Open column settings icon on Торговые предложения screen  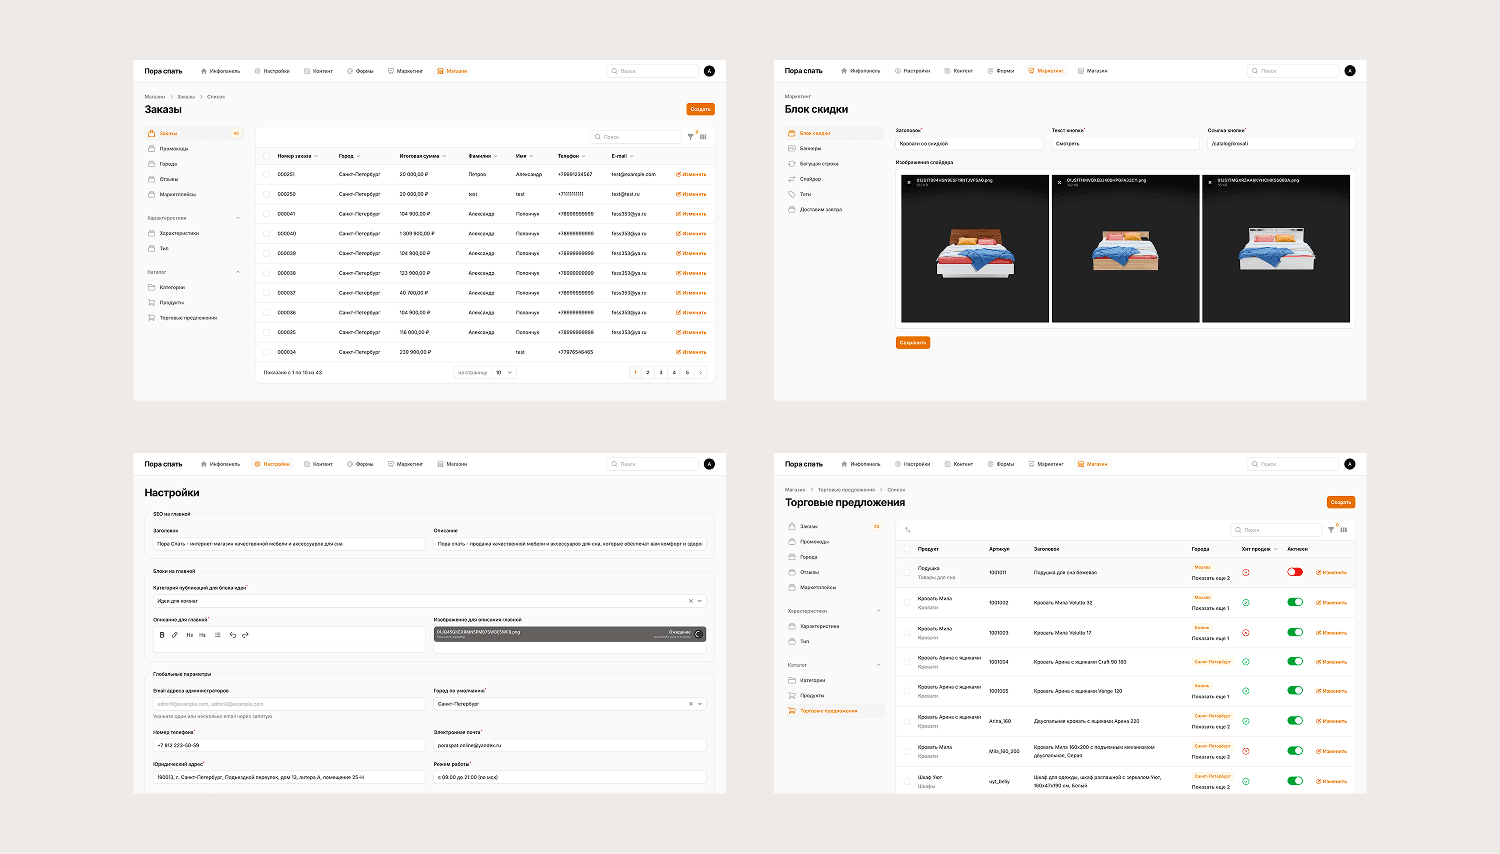[1344, 530]
